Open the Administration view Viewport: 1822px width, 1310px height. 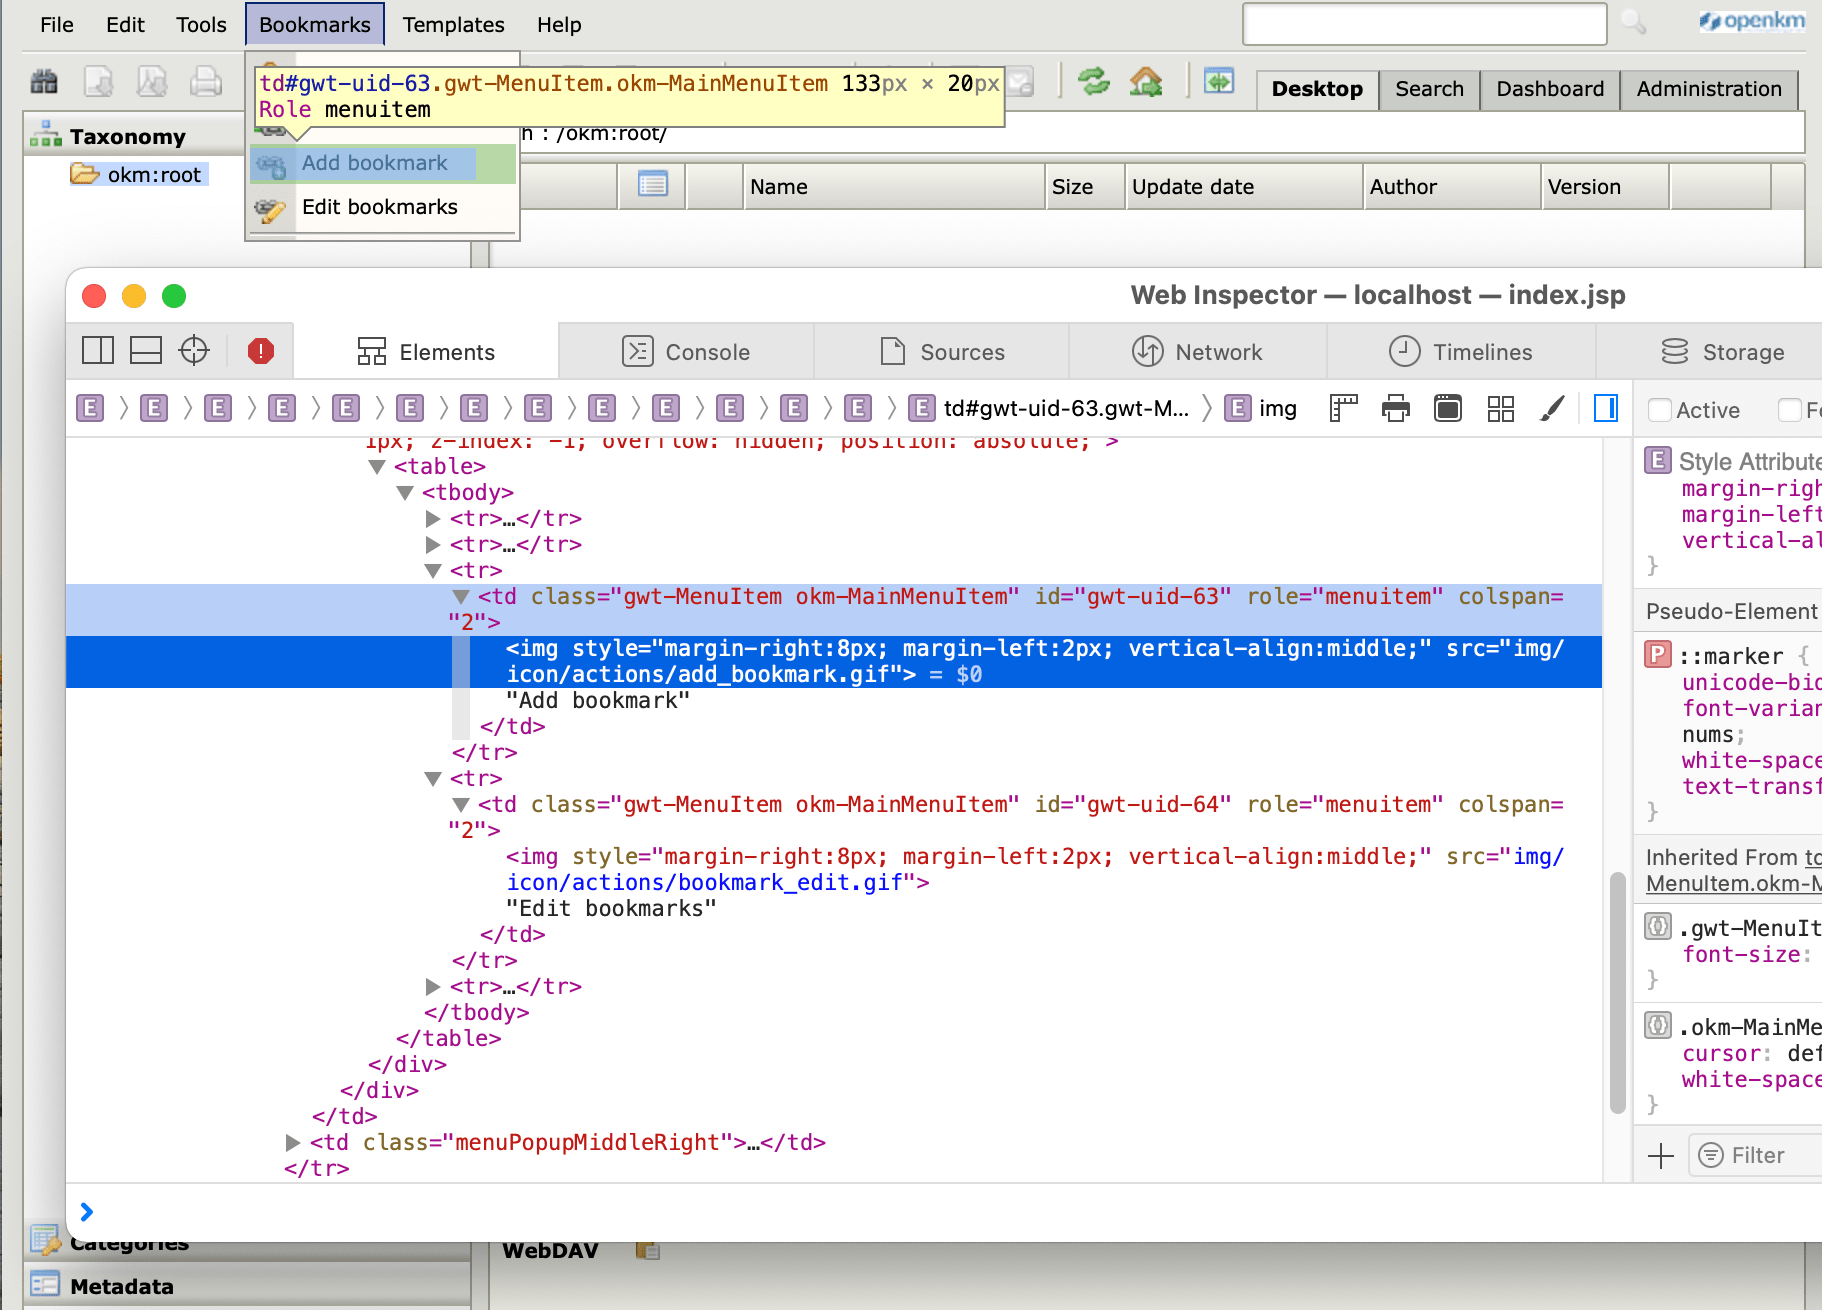1707,89
